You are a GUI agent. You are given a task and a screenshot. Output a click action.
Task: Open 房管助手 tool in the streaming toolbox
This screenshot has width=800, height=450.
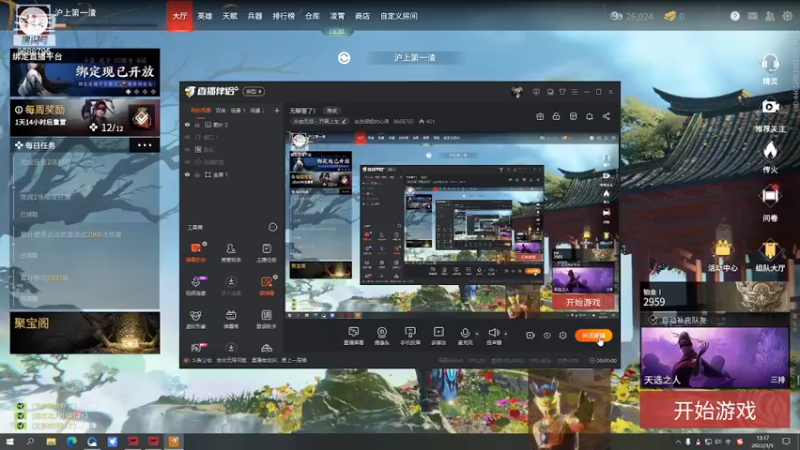(231, 252)
